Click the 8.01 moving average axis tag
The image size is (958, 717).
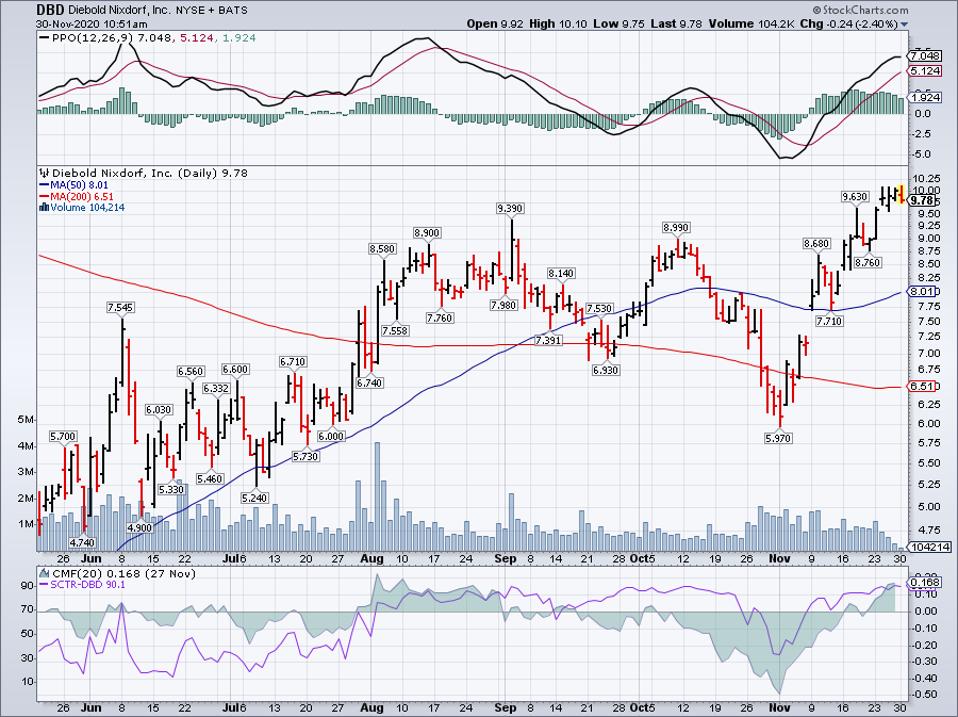pos(922,291)
